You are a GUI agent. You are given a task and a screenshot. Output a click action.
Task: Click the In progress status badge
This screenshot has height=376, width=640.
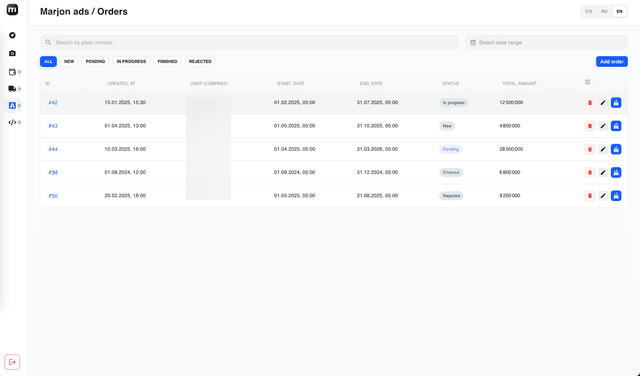[x=453, y=102]
